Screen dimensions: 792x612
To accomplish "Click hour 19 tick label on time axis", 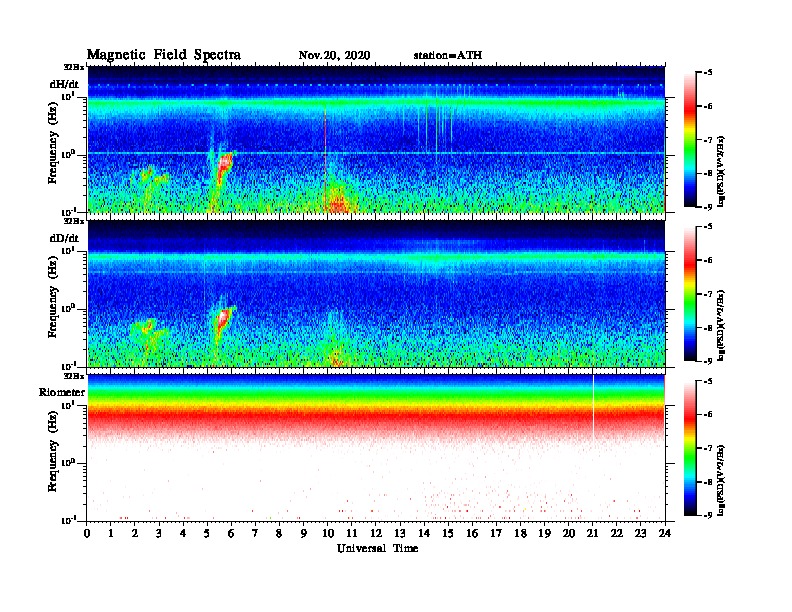I will [x=544, y=533].
